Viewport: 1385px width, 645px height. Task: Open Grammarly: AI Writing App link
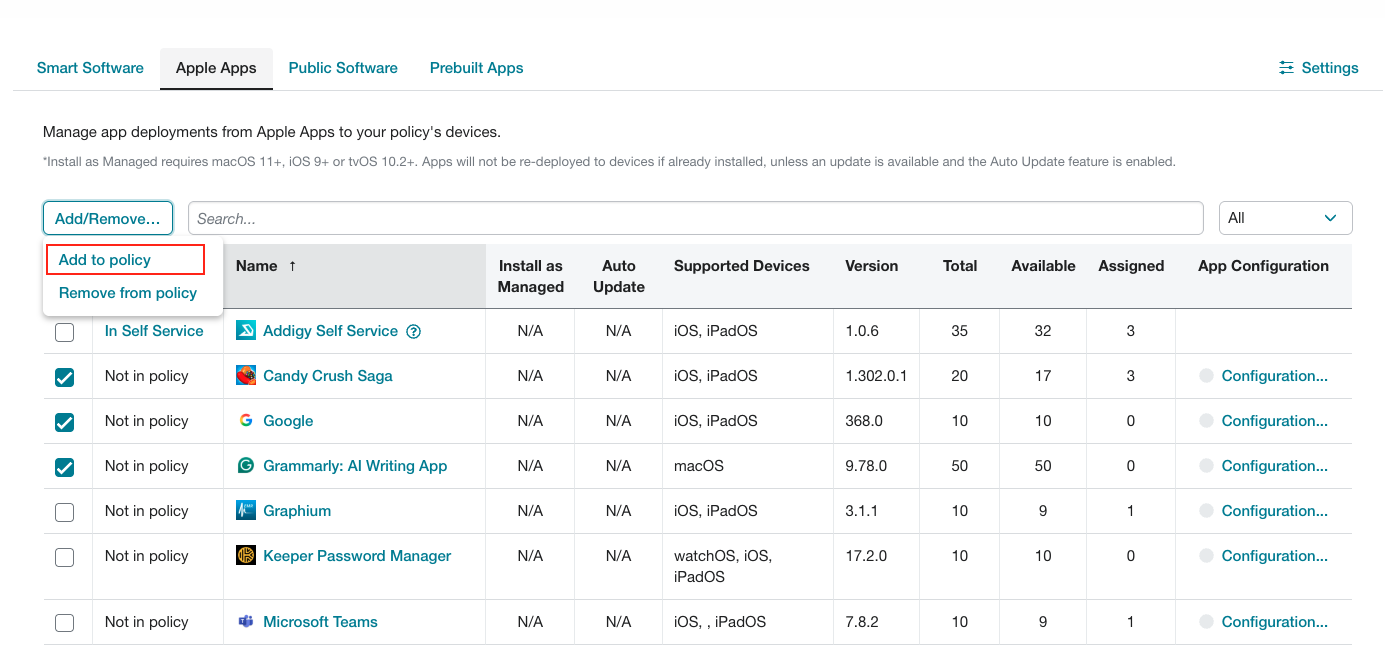pyautogui.click(x=355, y=466)
